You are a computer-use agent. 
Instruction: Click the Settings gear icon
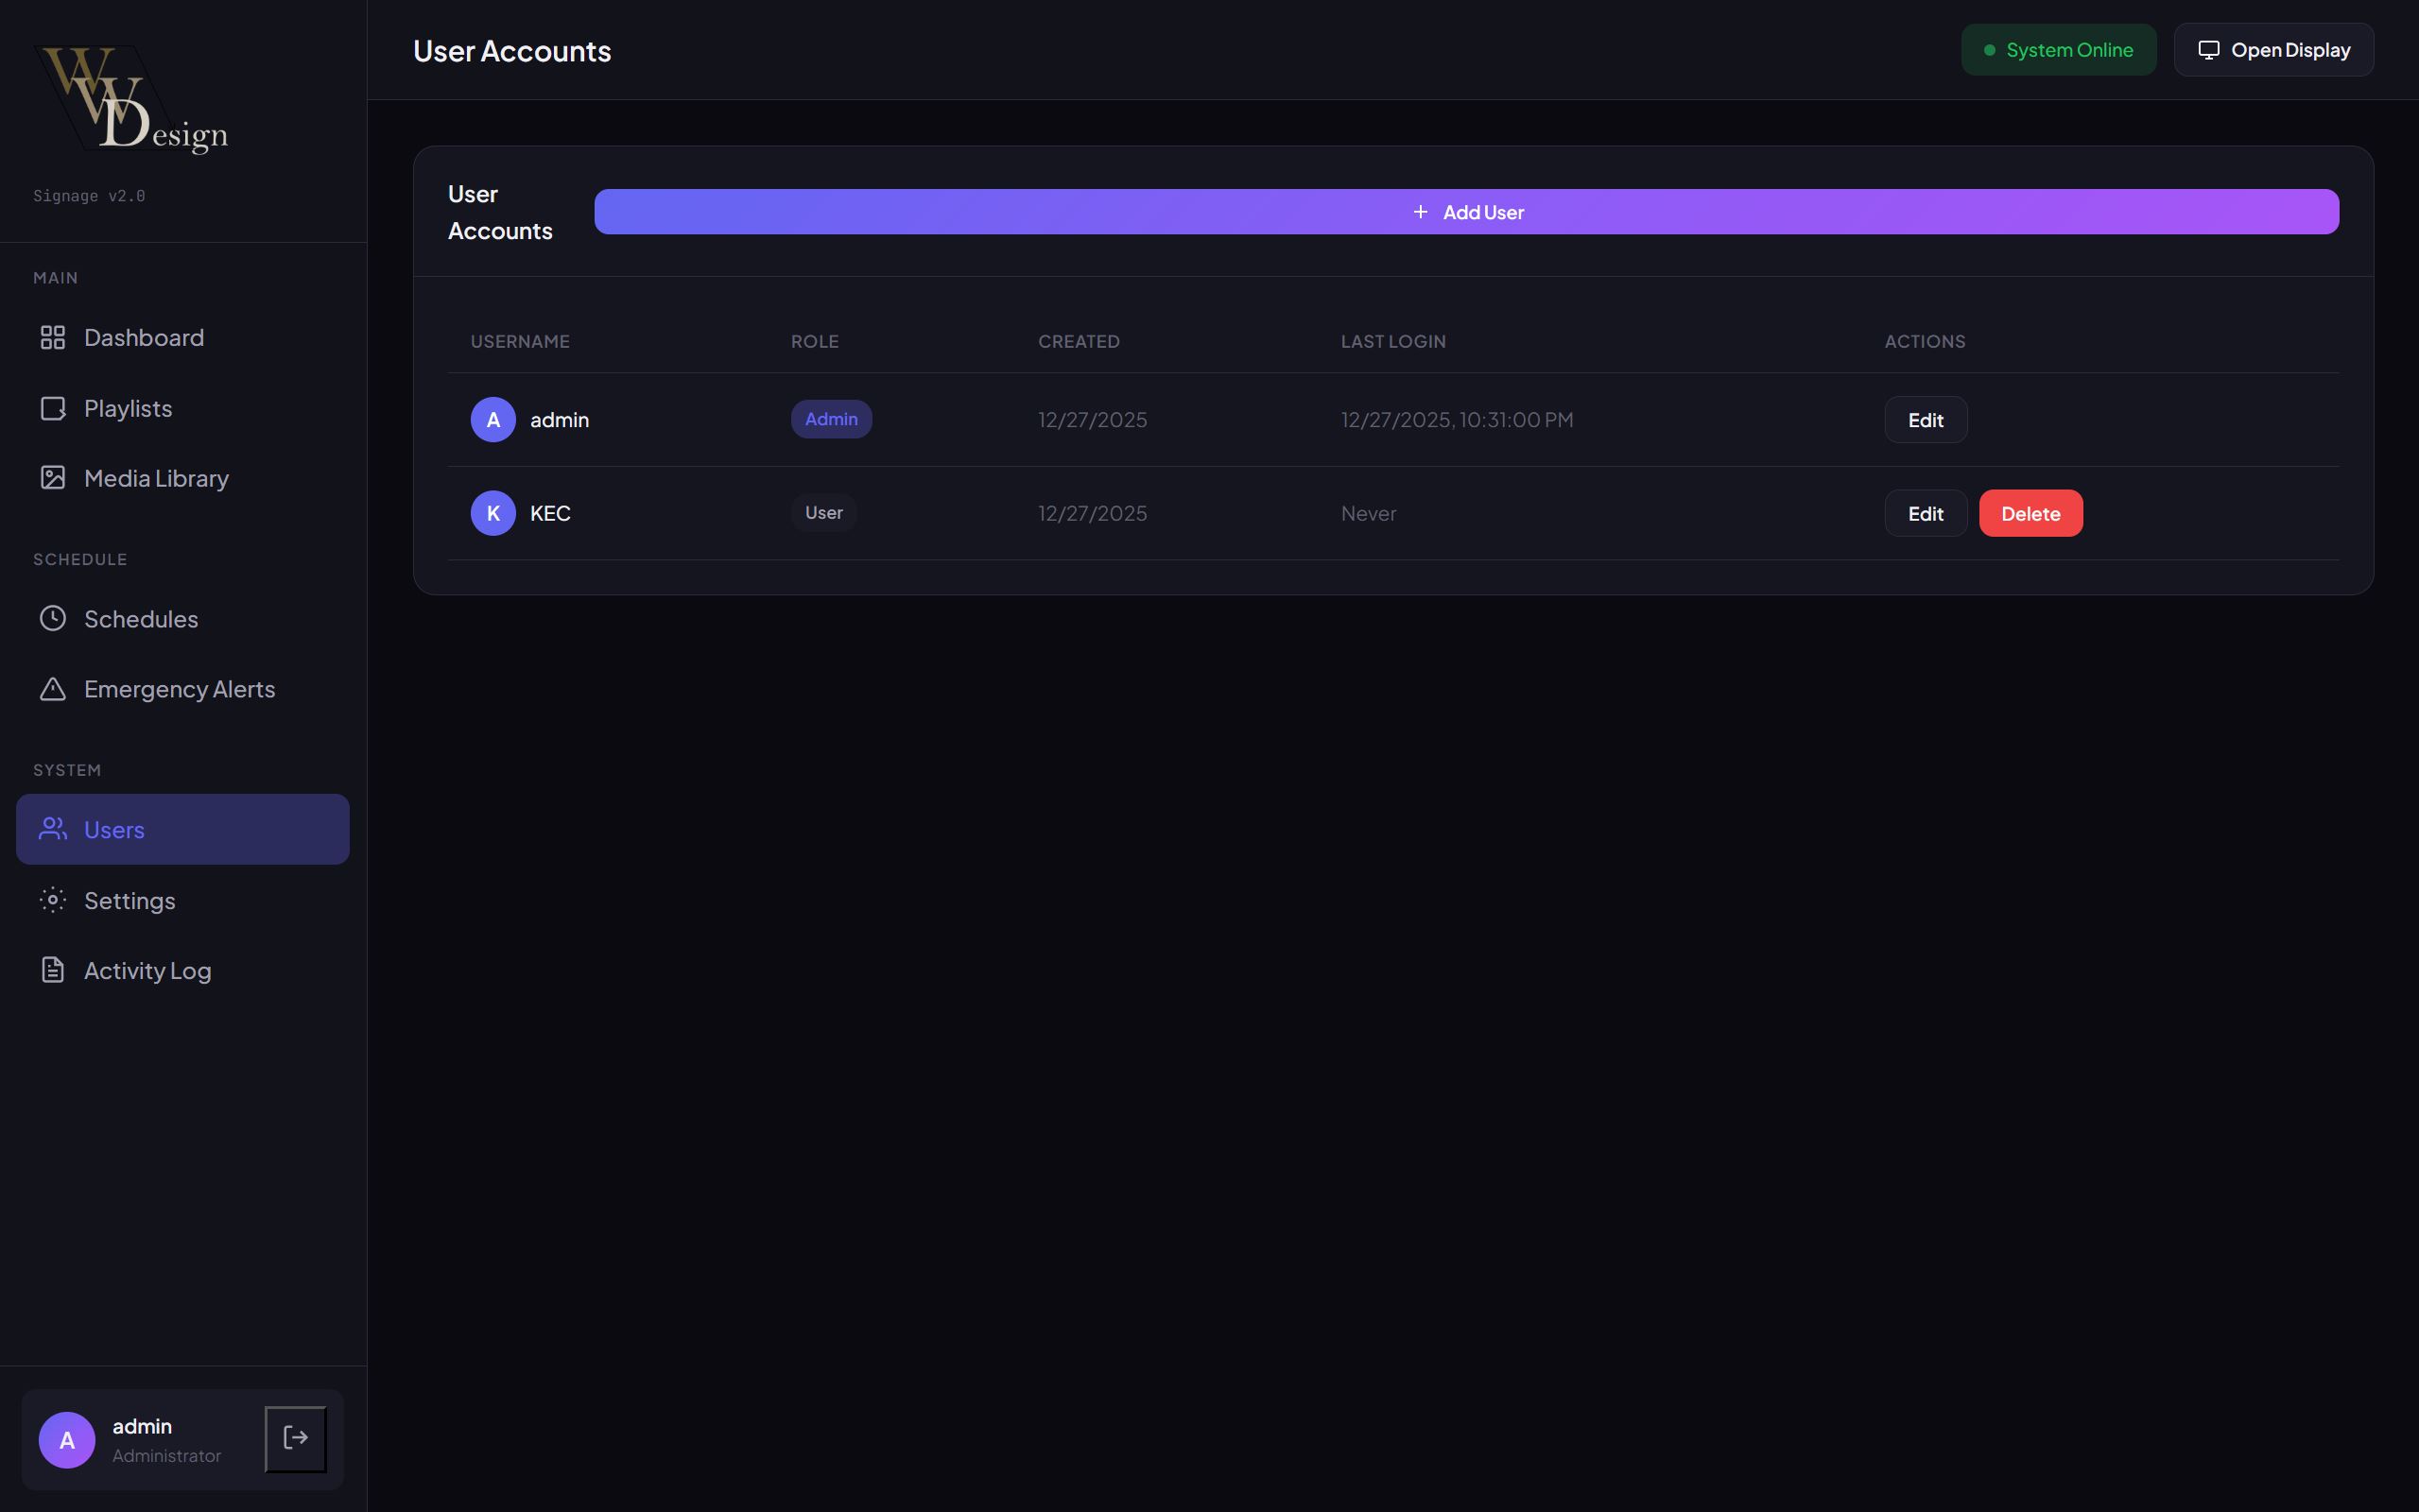tap(52, 900)
